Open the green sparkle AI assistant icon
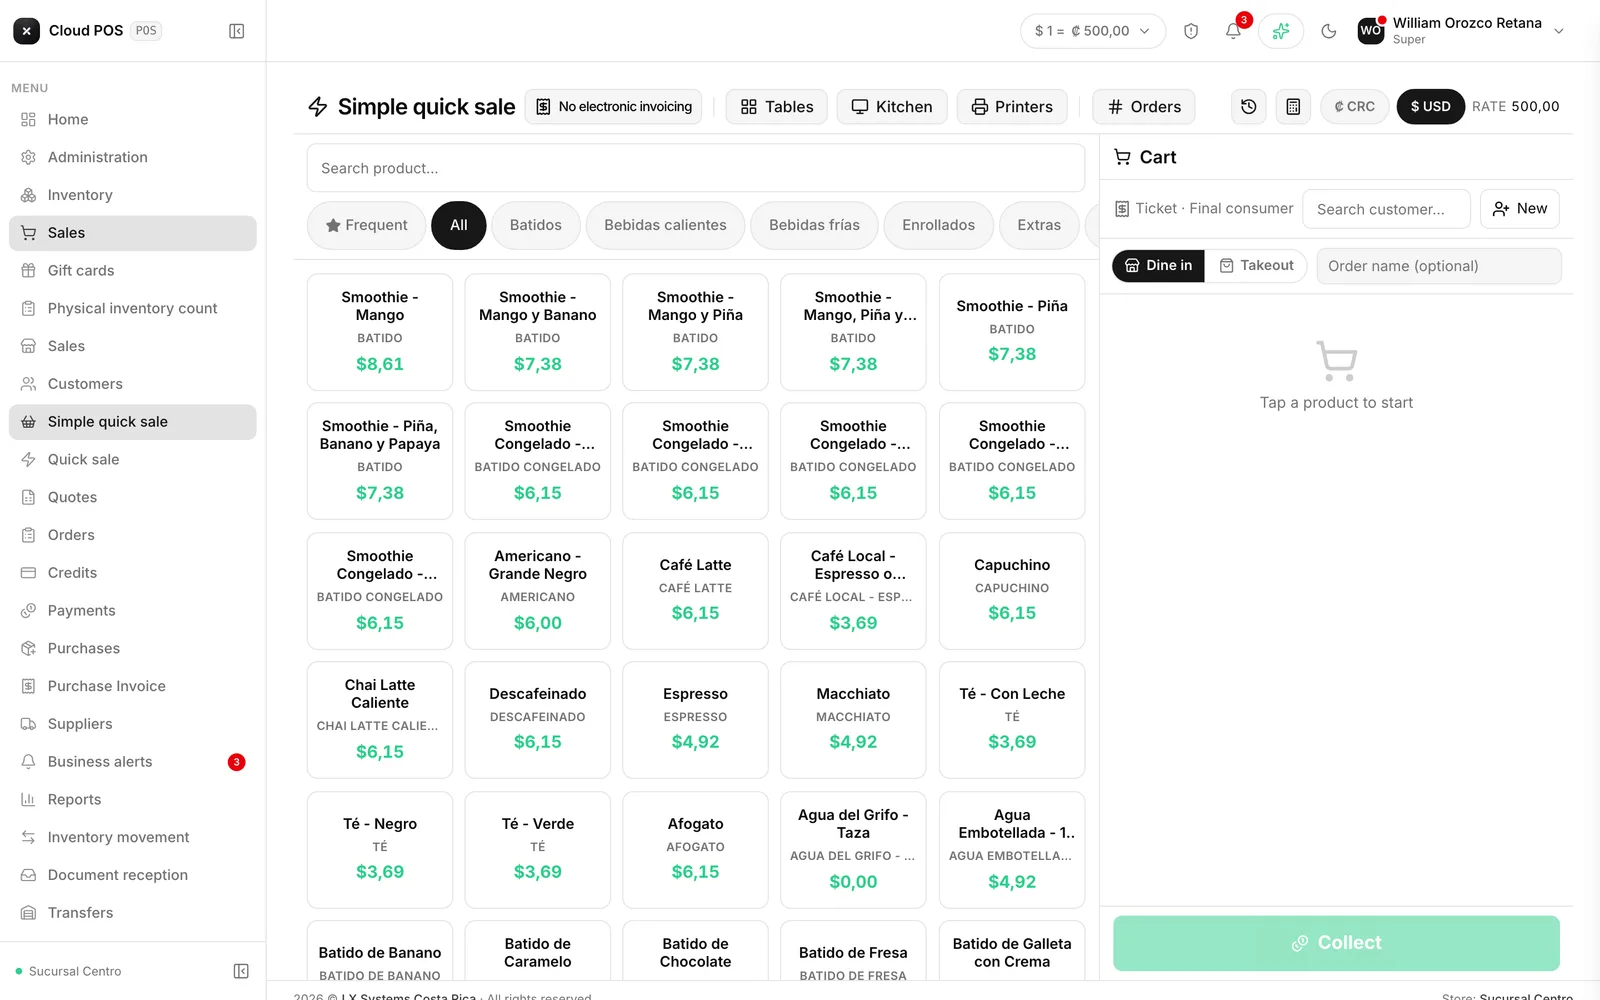Screen dimensions: 1600x1000 (x=1281, y=31)
